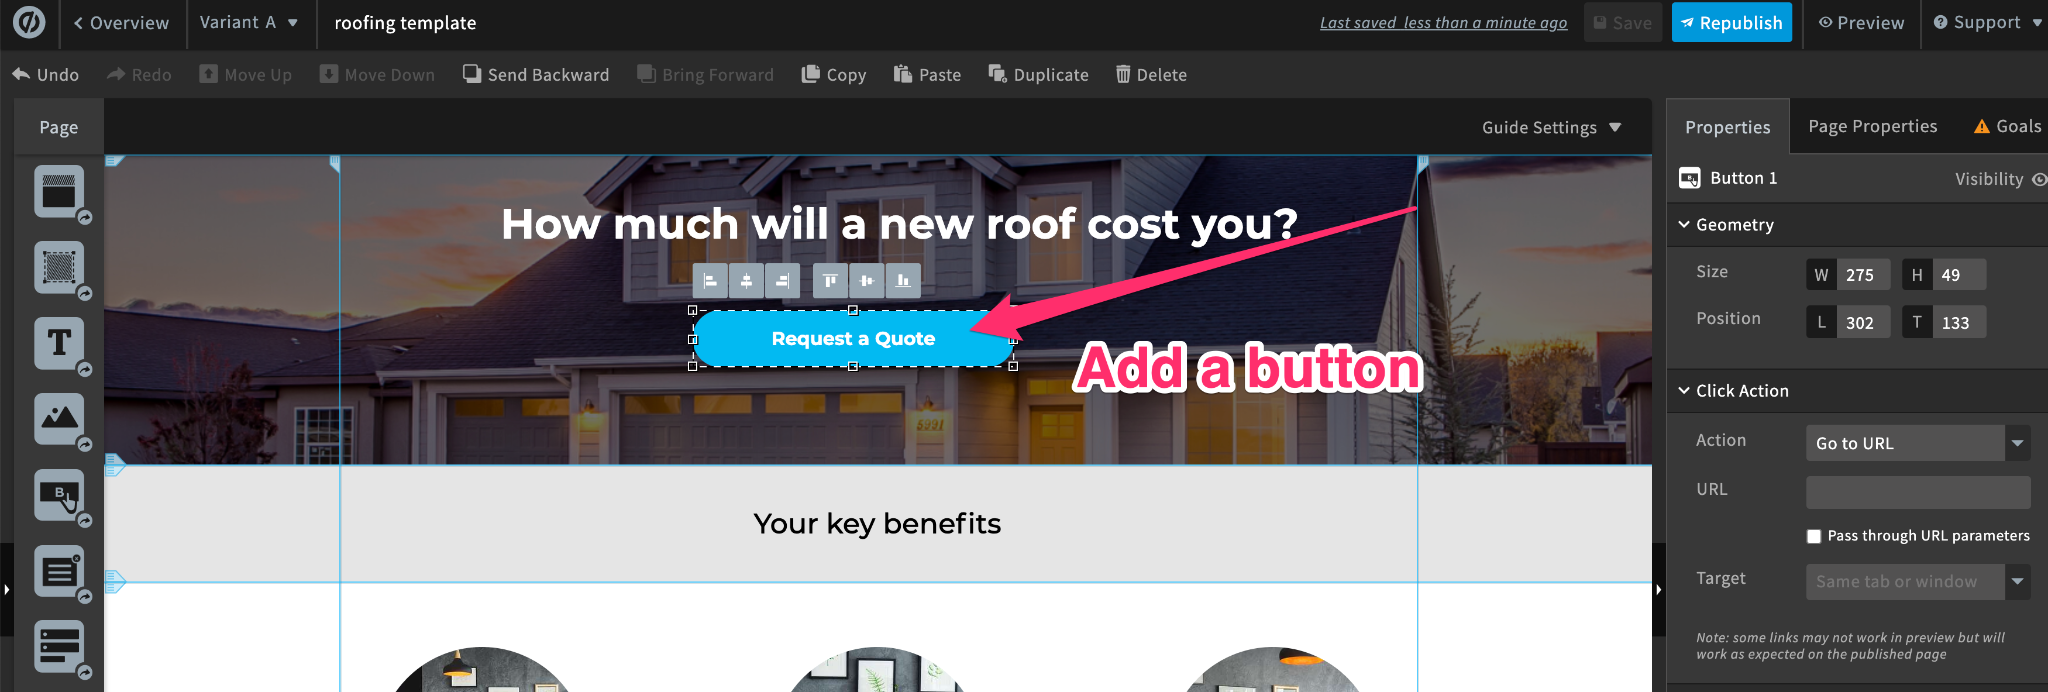Screen dimensions: 2048x692
Task: Center selected button horizontally
Action: [x=746, y=281]
